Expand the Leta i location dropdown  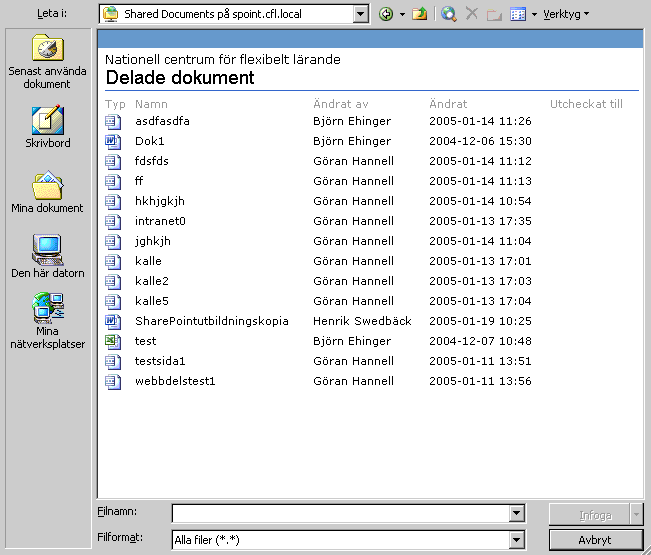coord(361,15)
